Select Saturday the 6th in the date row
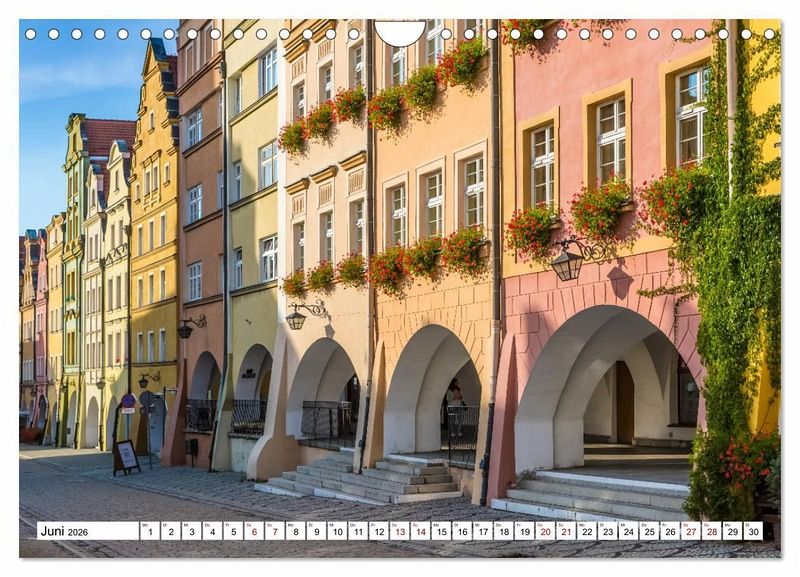Viewport: 800px width, 577px height. [x=254, y=531]
